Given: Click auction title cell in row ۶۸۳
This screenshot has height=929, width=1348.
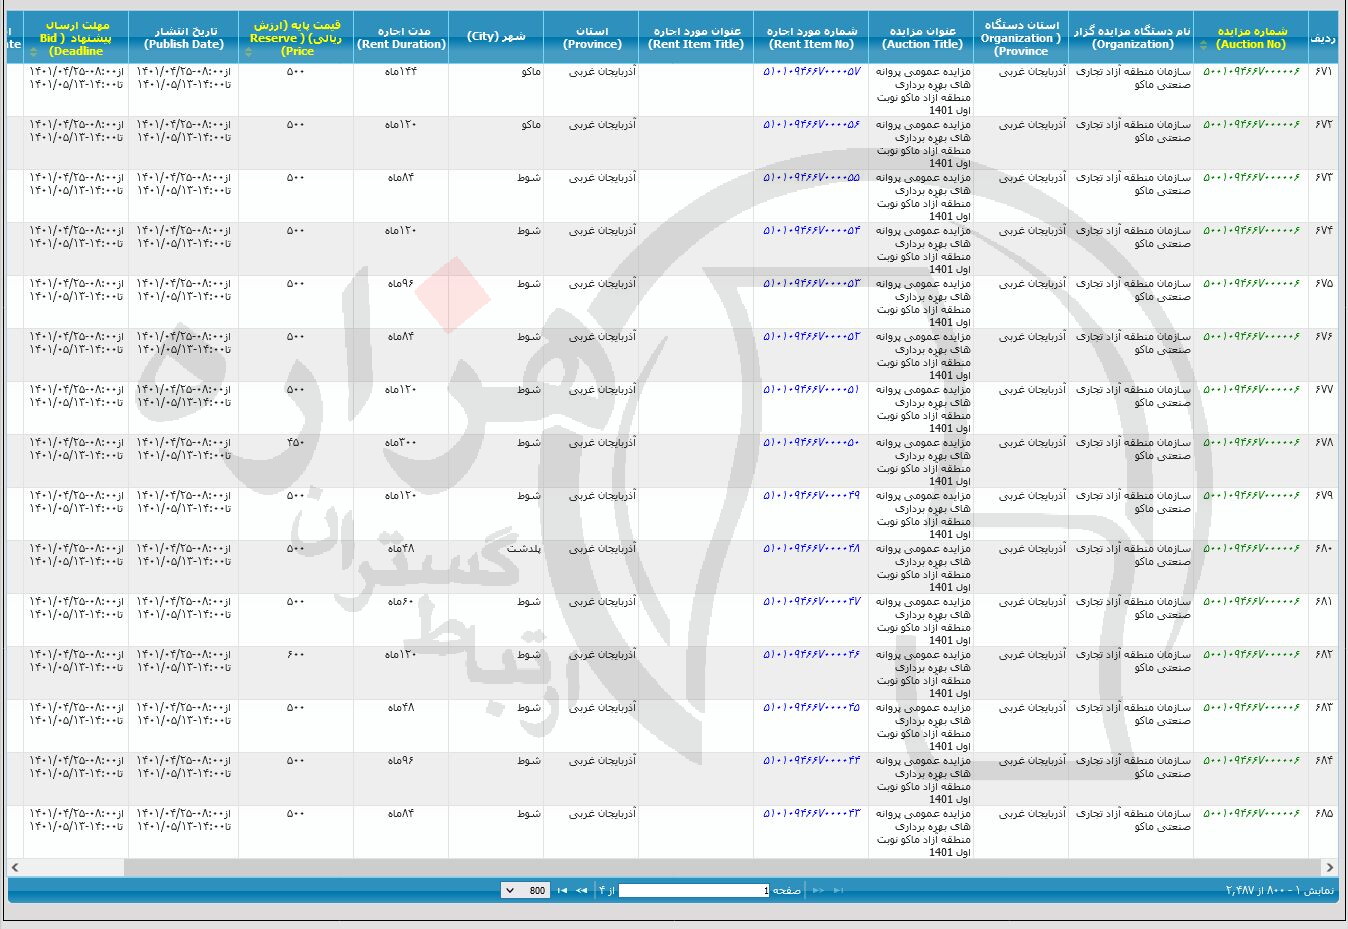Looking at the screenshot, I should 923,727.
